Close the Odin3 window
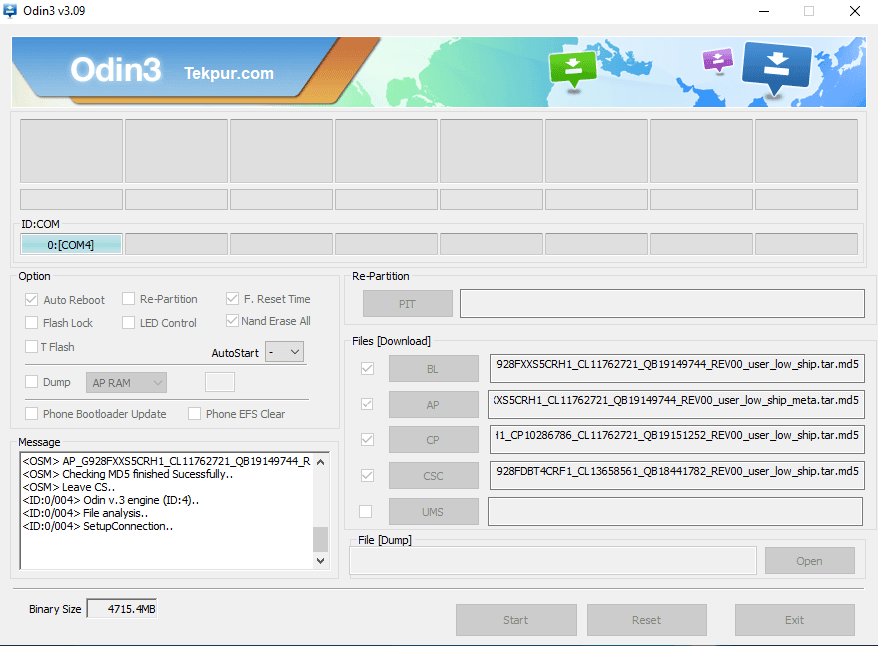 tap(854, 11)
